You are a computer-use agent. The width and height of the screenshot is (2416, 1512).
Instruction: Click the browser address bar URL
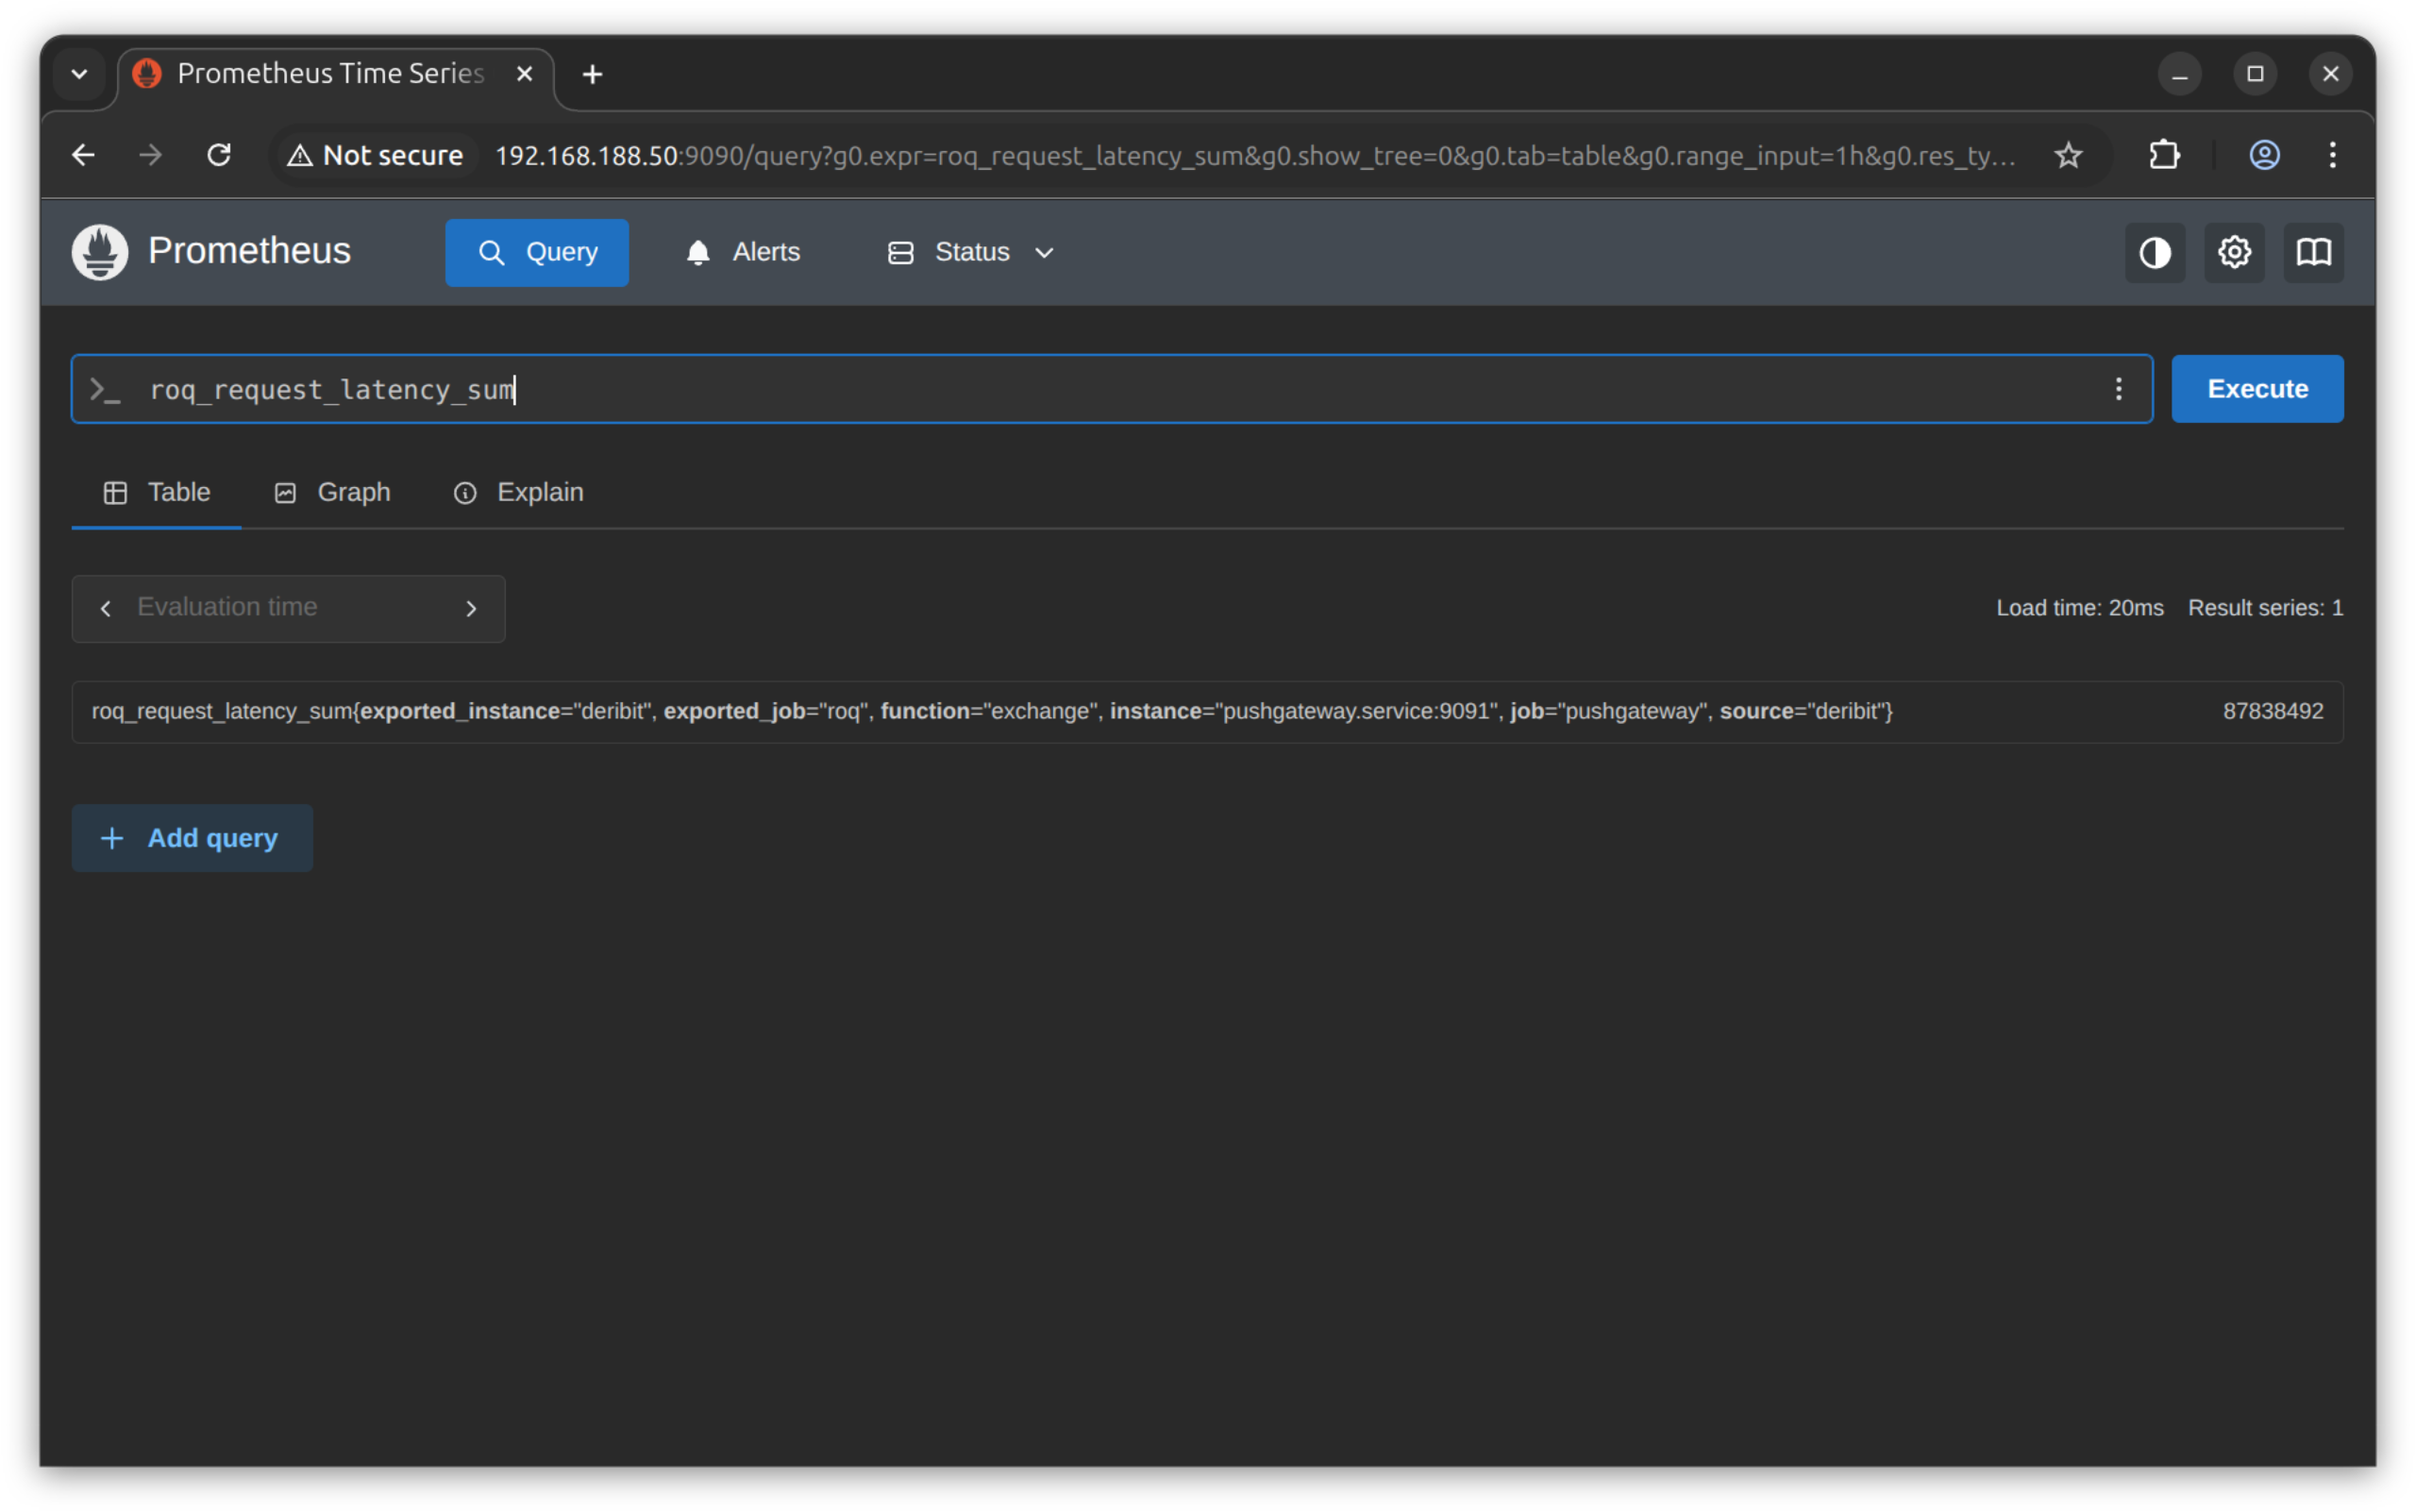click(x=1255, y=155)
